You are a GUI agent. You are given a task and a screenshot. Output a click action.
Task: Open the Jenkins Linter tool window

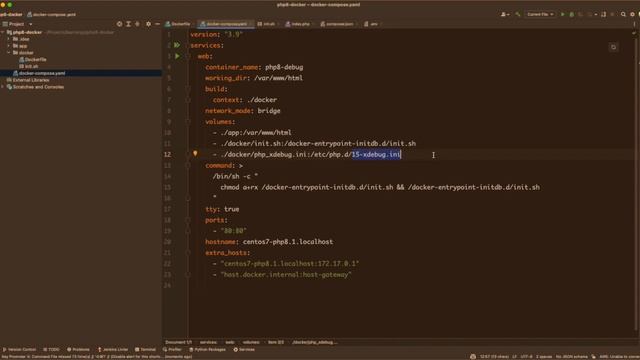pos(113,349)
